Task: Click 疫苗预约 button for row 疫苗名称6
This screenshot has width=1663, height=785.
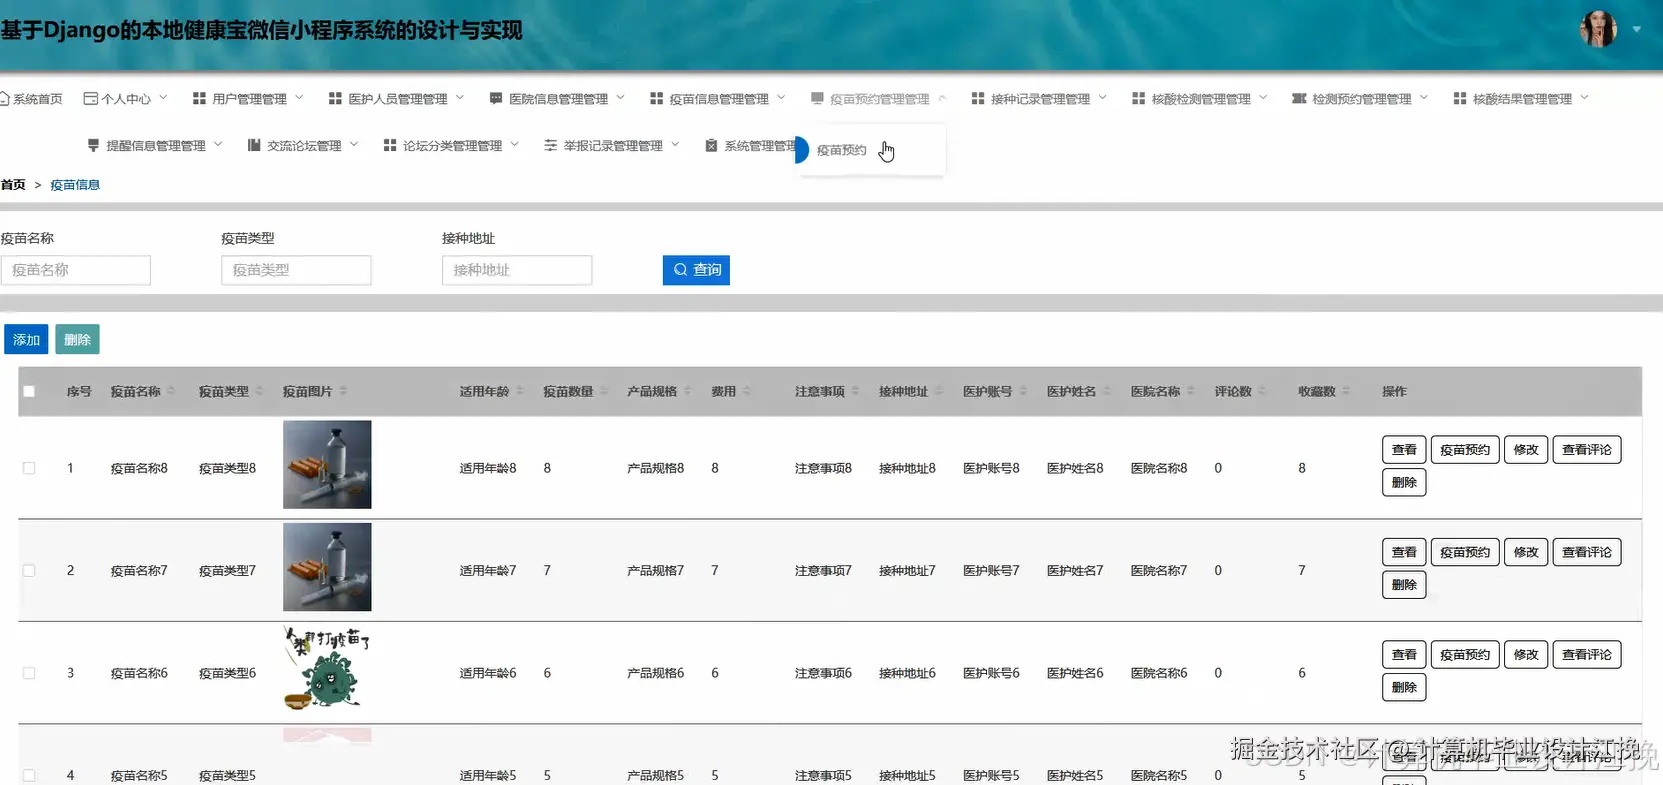Action: (1465, 655)
